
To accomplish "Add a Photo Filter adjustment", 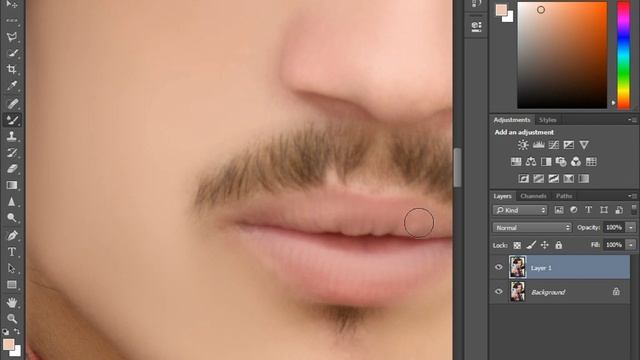I will 561,162.
